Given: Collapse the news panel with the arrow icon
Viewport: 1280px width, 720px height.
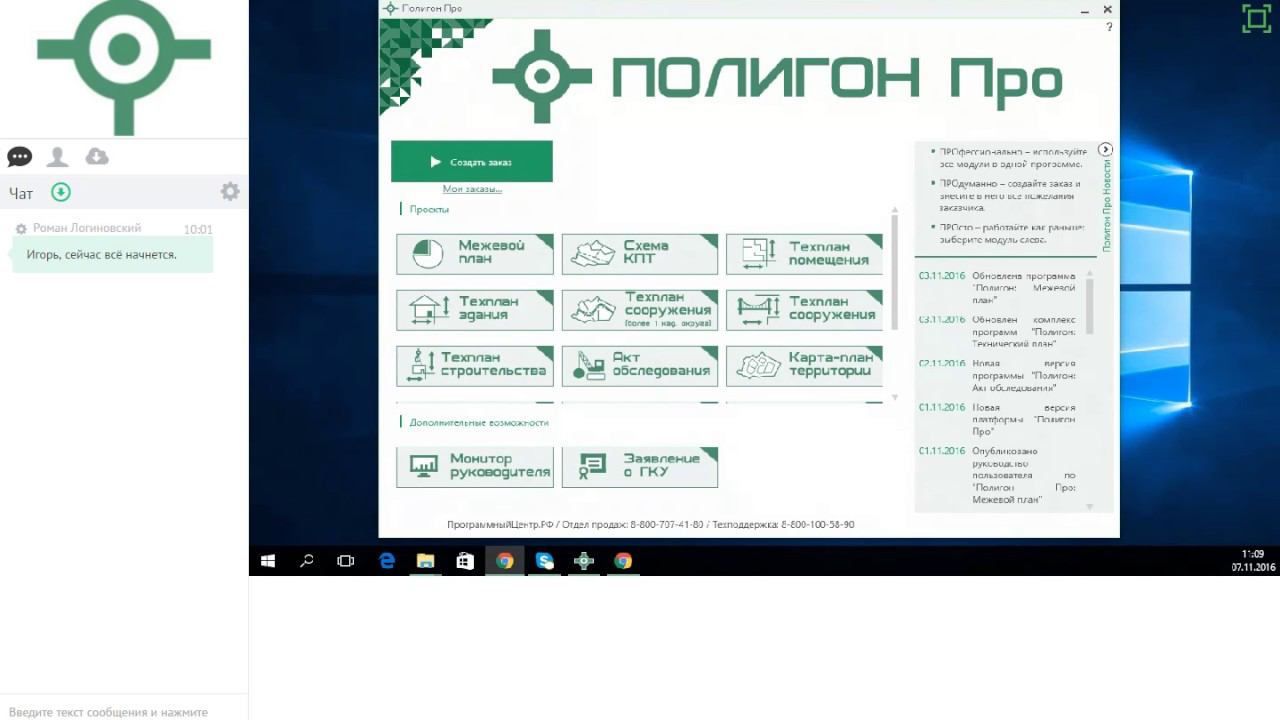Looking at the screenshot, I should (x=1105, y=150).
